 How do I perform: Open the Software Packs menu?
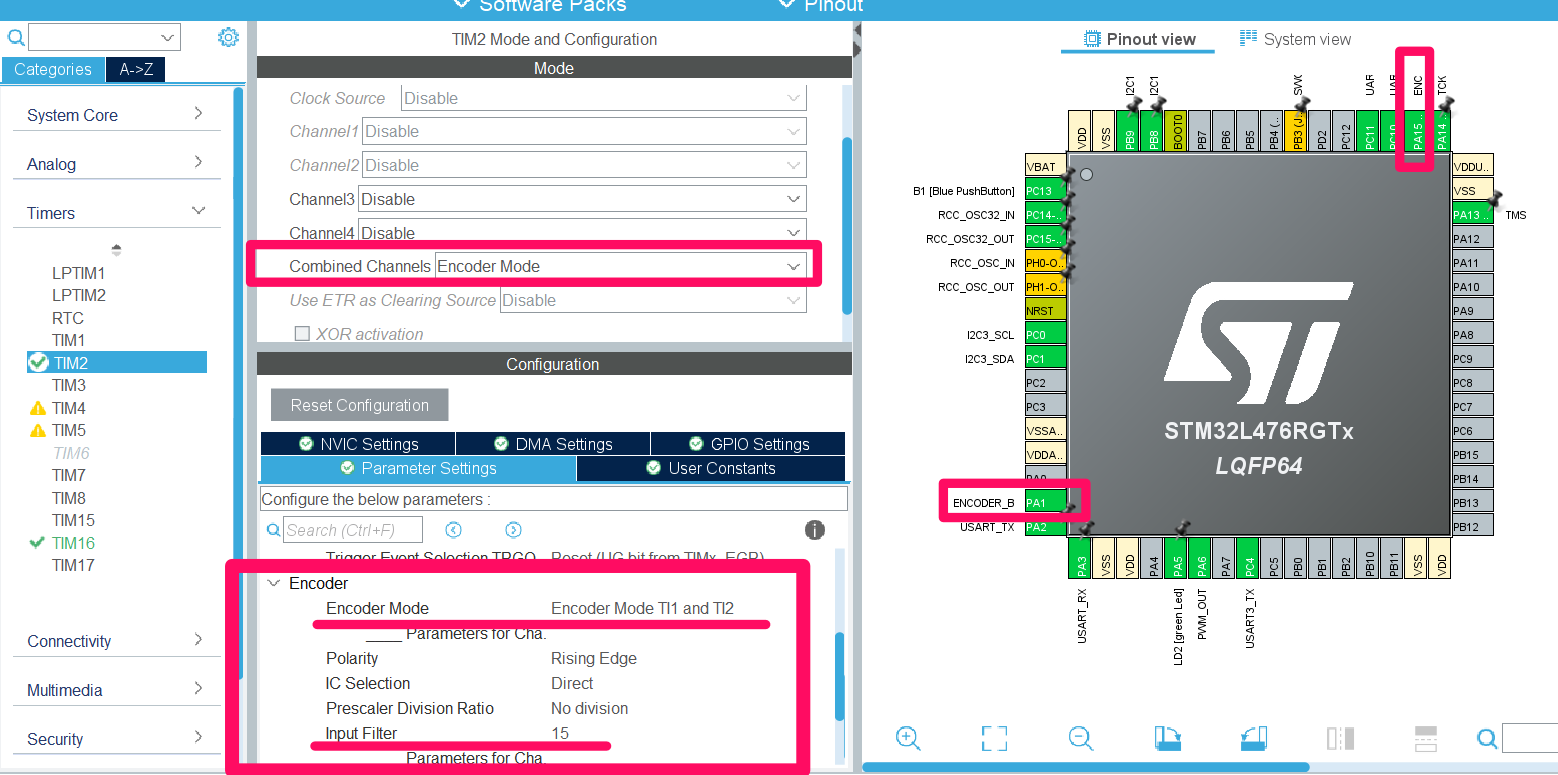pos(540,5)
